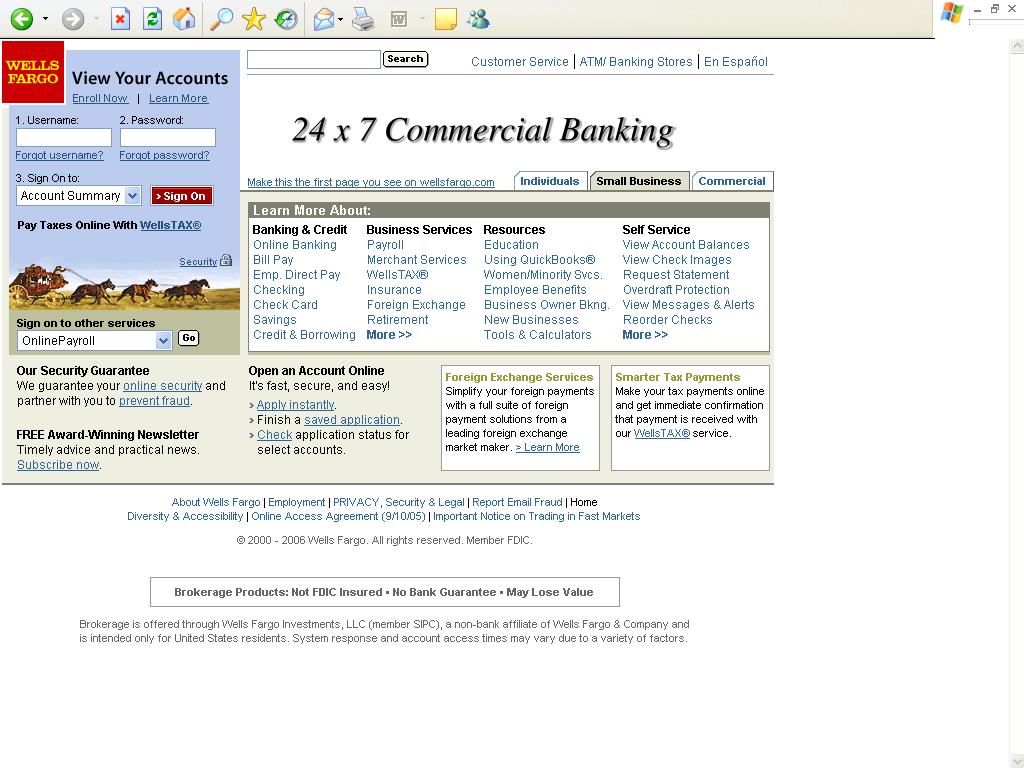Screen dimensions: 1024x768
Task: Click Learn More next to Enroll Now
Action: click(178, 98)
